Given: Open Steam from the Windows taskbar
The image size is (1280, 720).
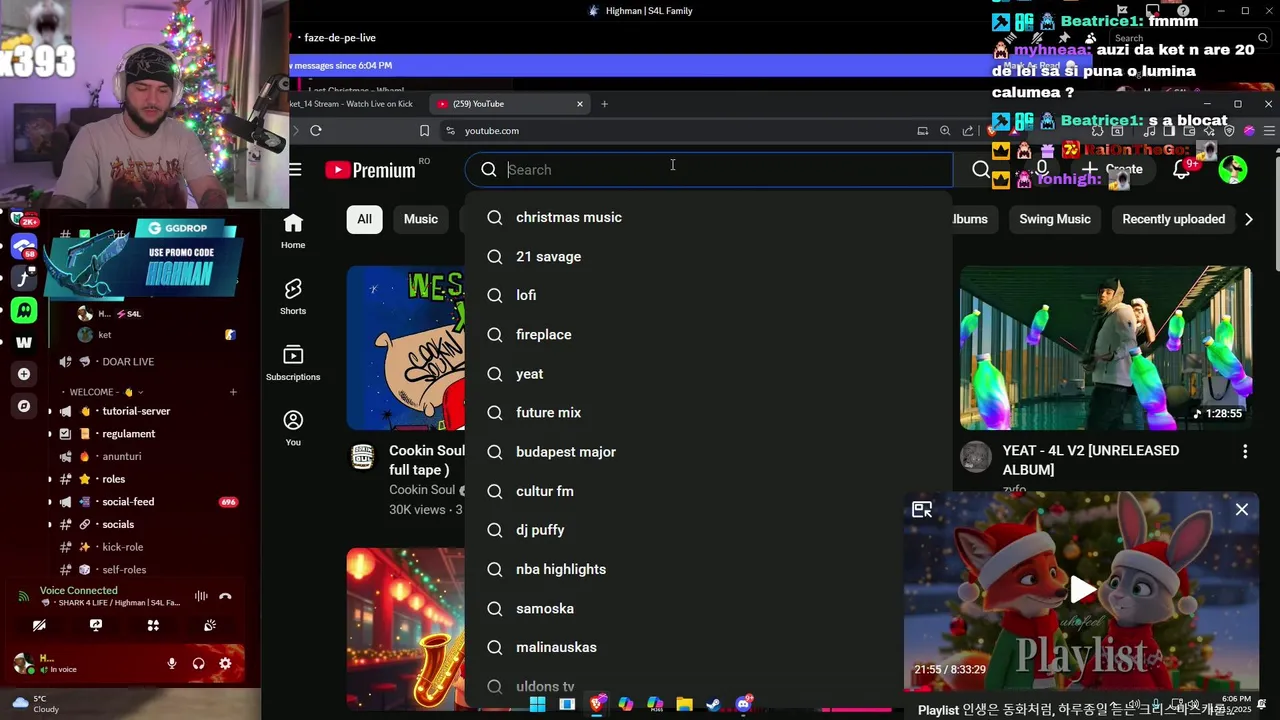Looking at the screenshot, I should click(713, 704).
